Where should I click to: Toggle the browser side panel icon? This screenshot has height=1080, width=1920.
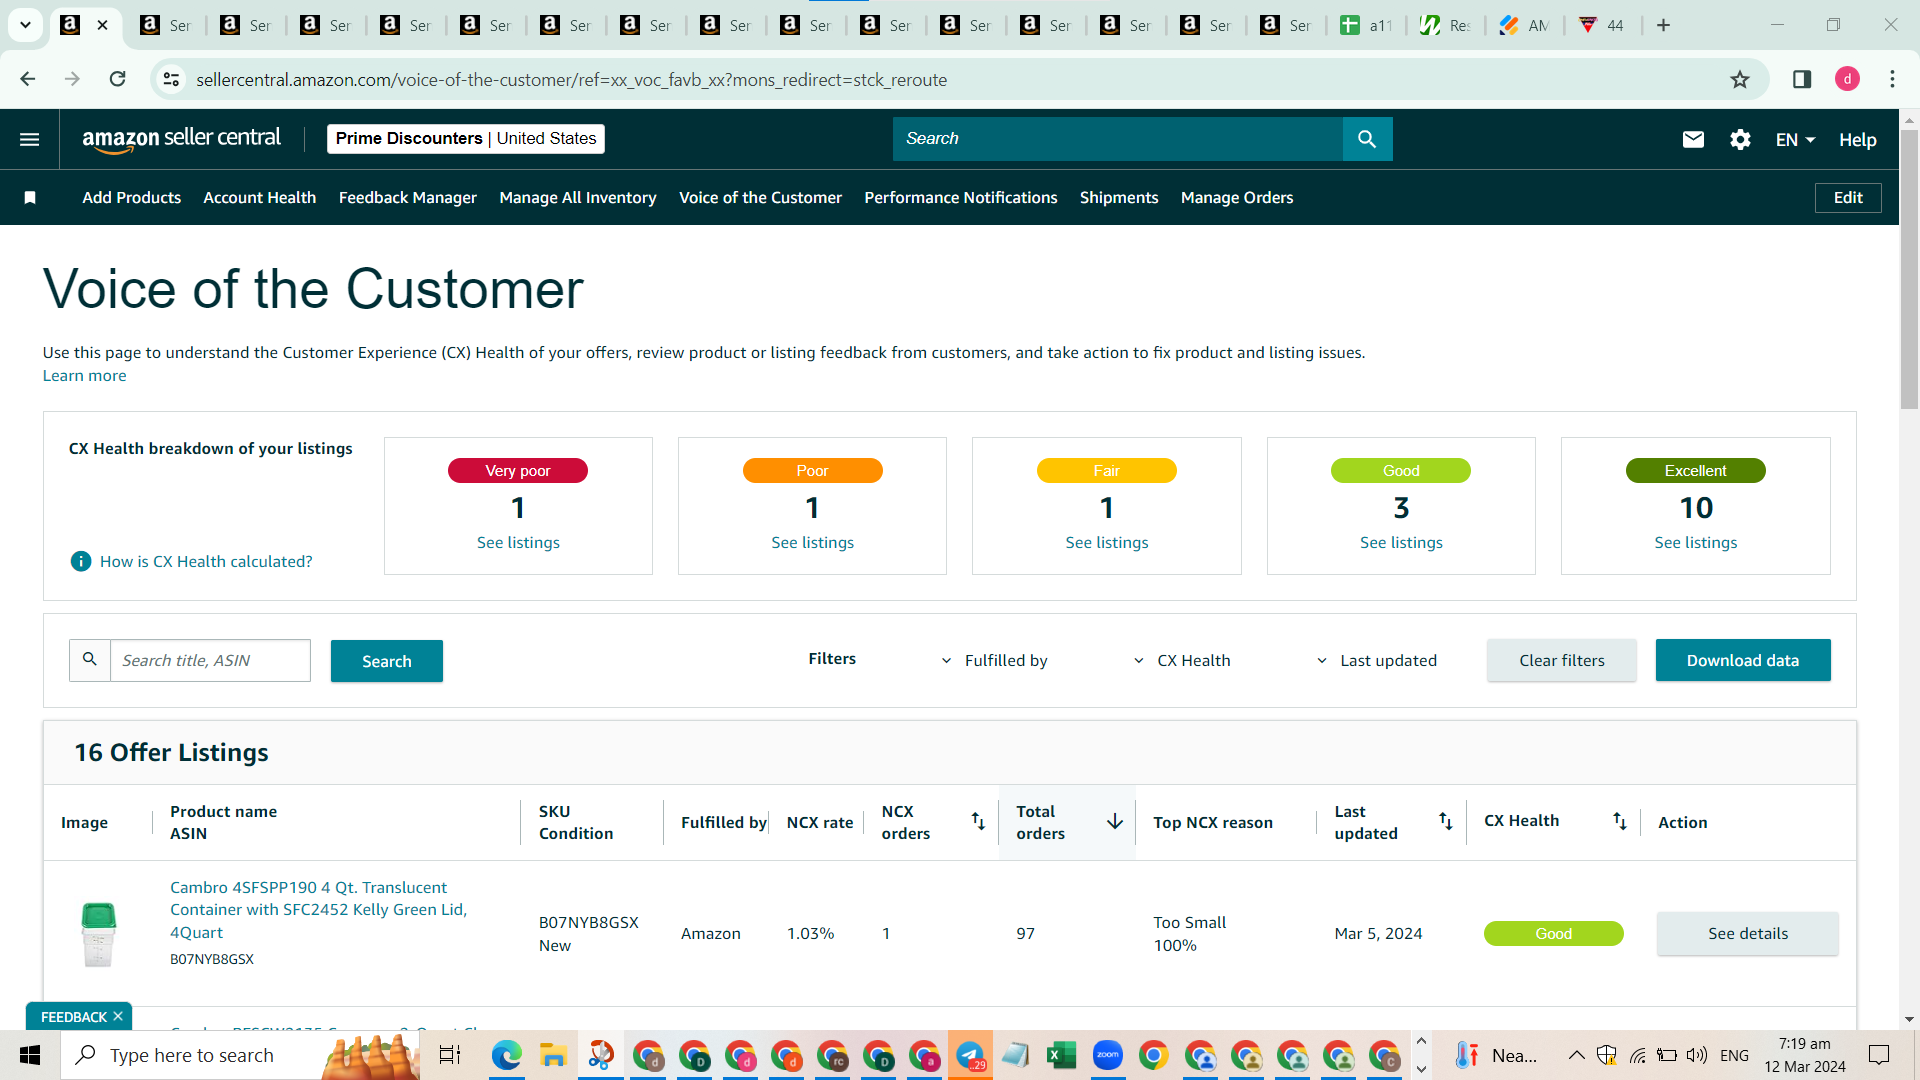click(x=1802, y=79)
